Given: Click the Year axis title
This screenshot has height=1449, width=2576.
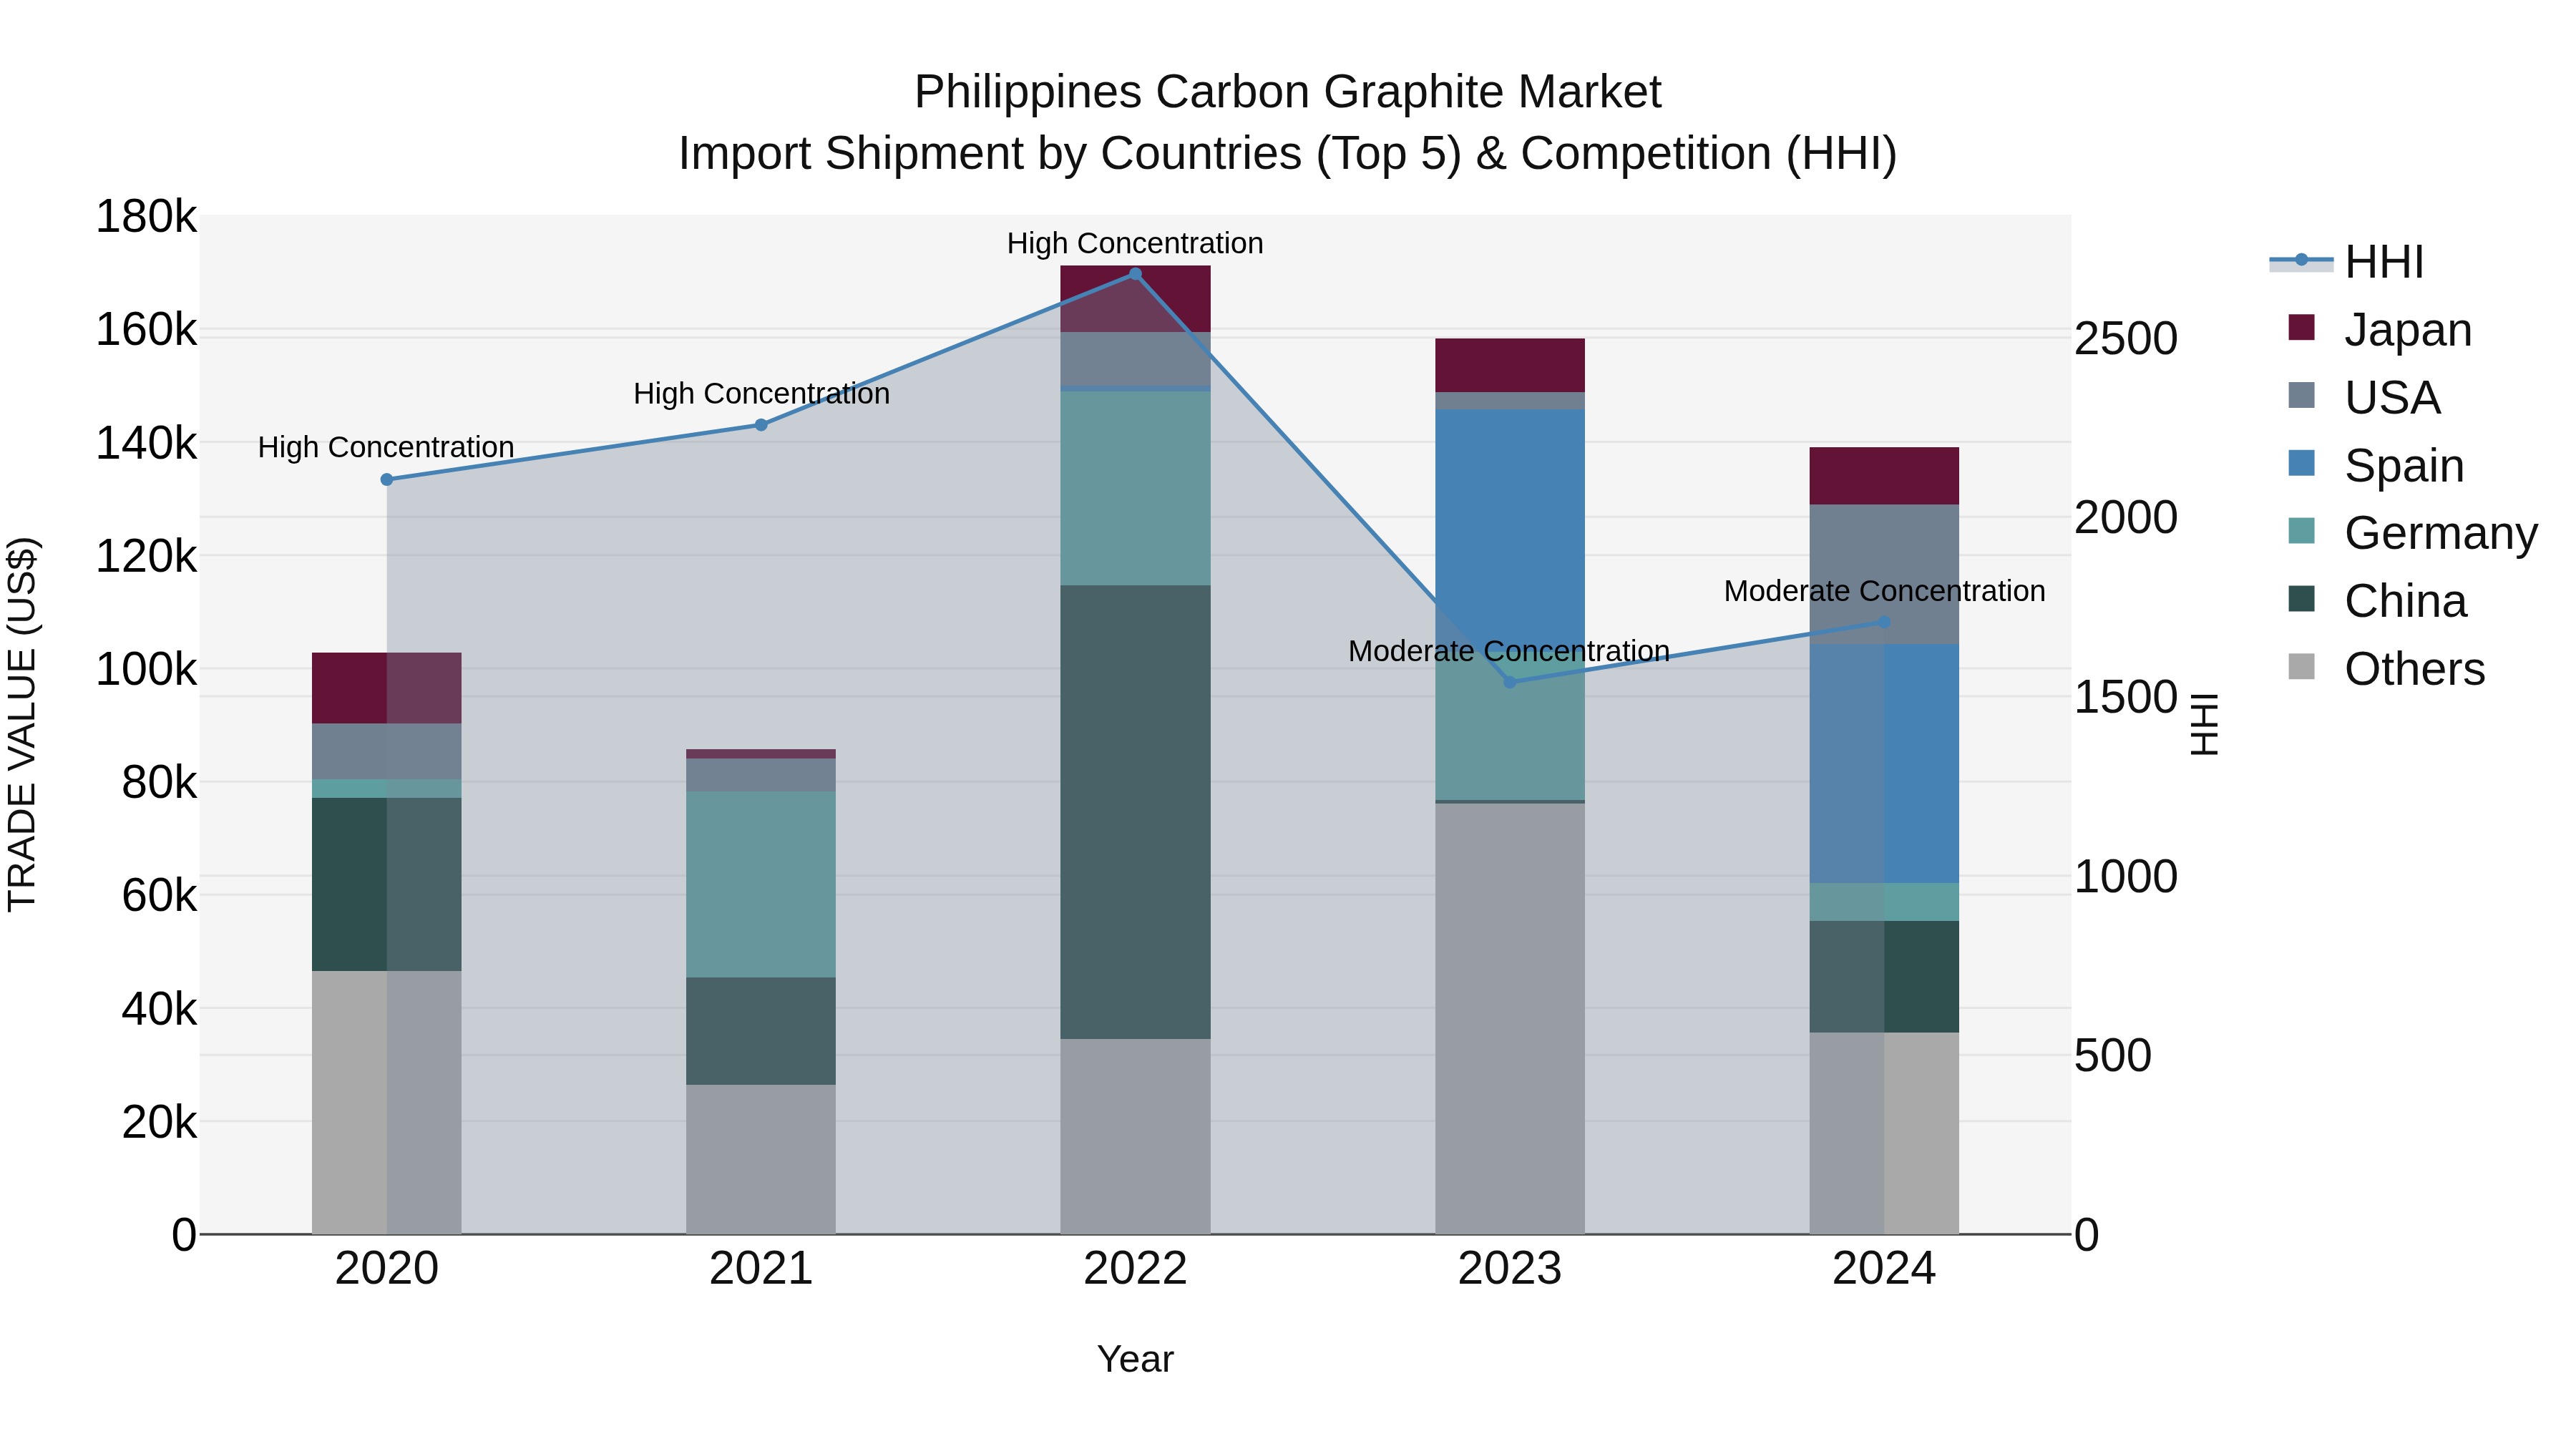Looking at the screenshot, I should click(1135, 1360).
